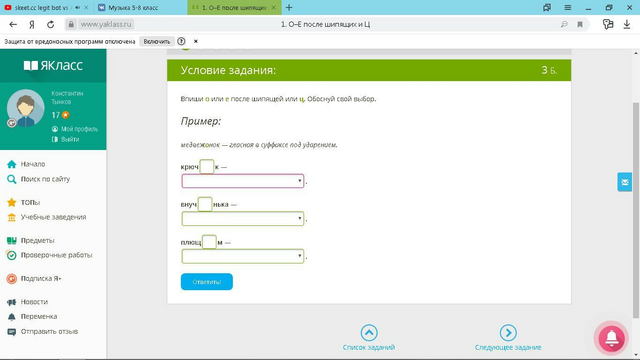Click the letter box in крюч_к
The width and height of the screenshot is (640, 360).
[x=207, y=167]
